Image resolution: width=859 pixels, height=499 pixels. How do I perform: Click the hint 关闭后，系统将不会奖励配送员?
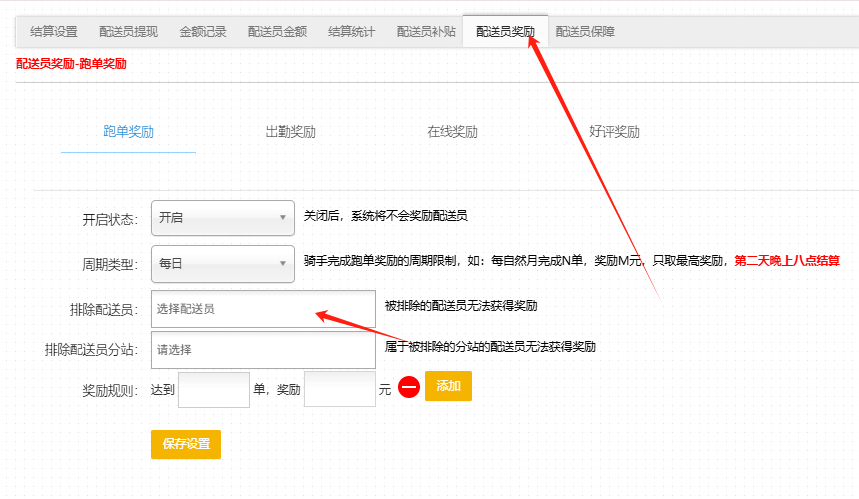point(386,216)
